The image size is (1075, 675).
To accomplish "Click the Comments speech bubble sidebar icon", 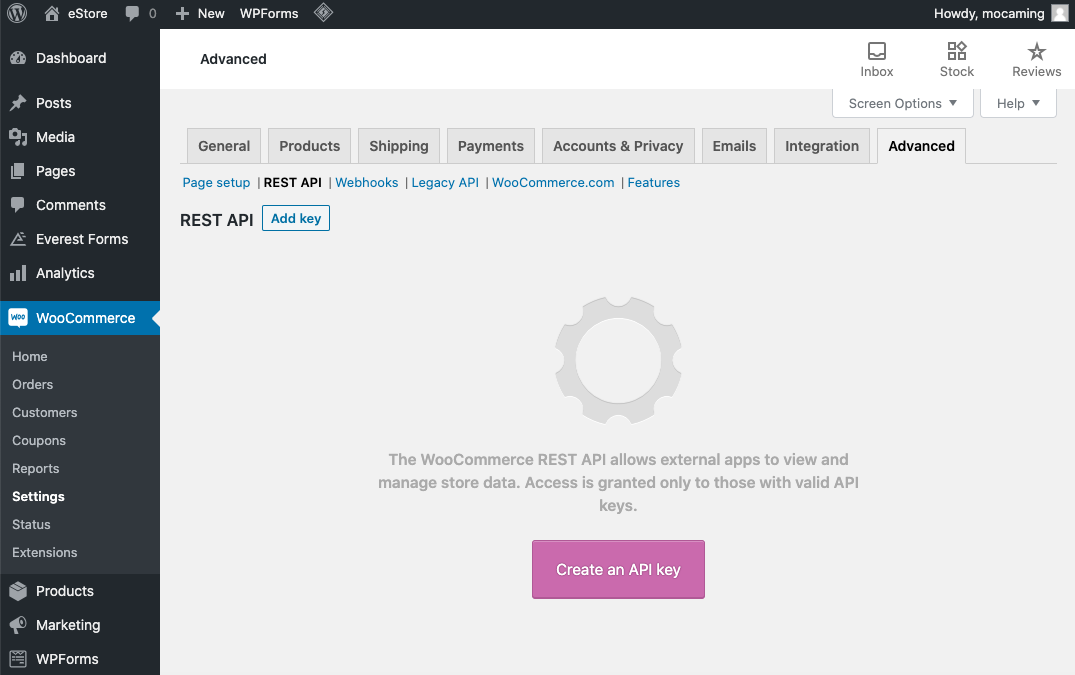I will coord(19,205).
